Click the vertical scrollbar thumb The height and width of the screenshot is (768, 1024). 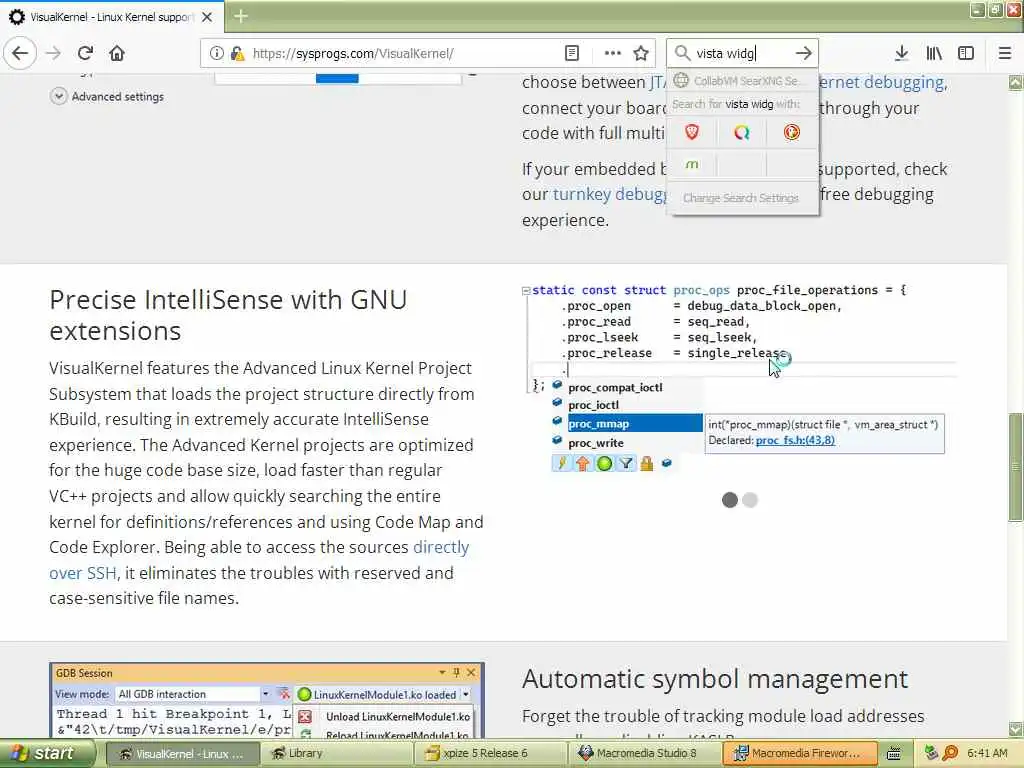point(1016,467)
